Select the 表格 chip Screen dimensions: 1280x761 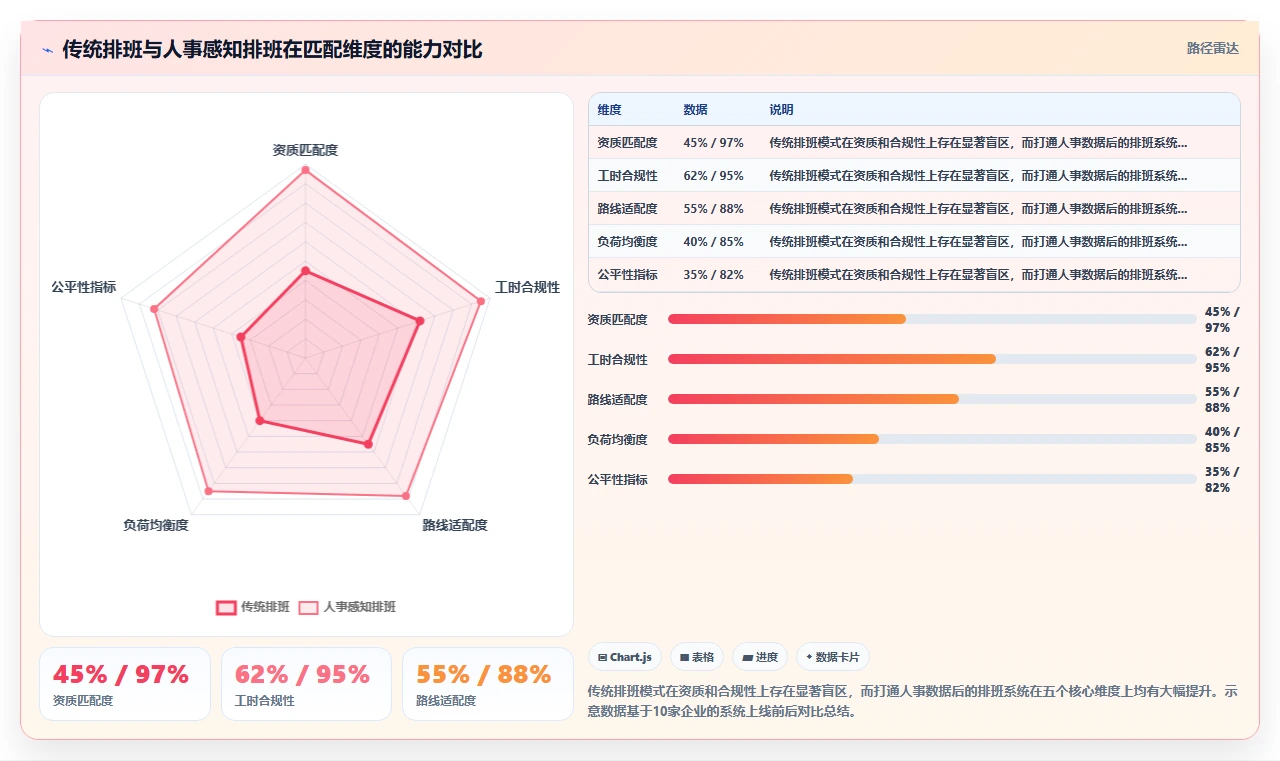pos(697,657)
